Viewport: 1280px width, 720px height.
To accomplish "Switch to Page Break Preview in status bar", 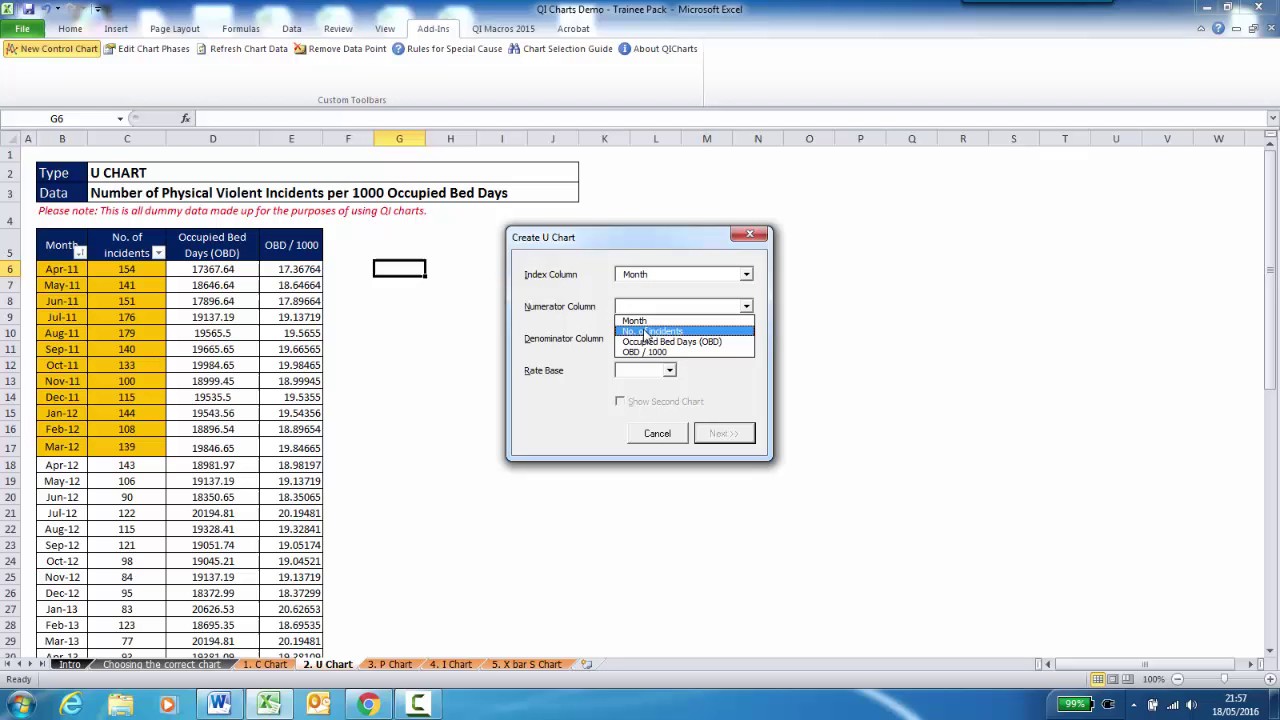I will tap(1127, 679).
